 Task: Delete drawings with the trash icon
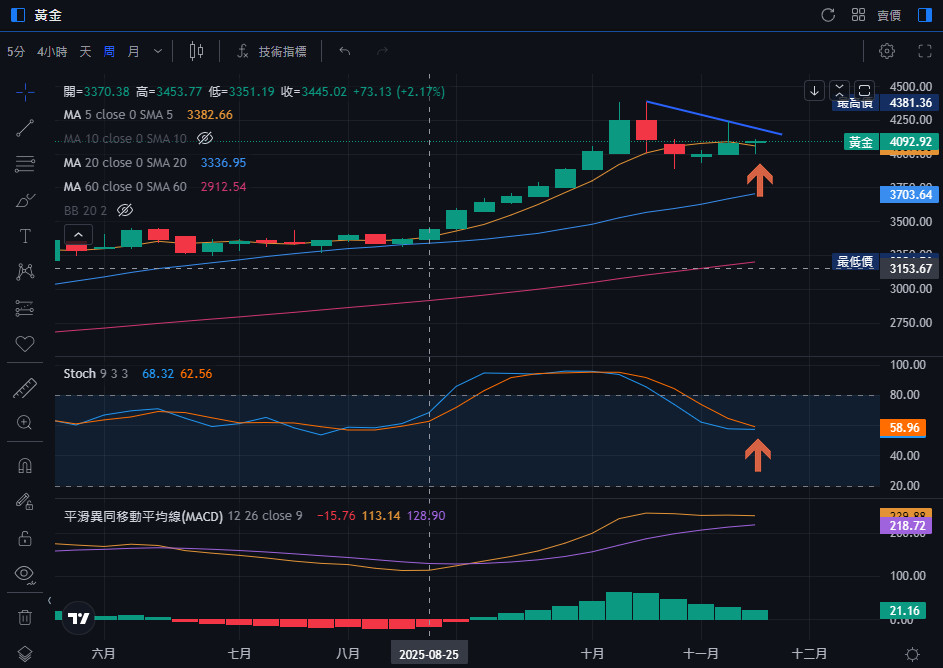(25, 617)
